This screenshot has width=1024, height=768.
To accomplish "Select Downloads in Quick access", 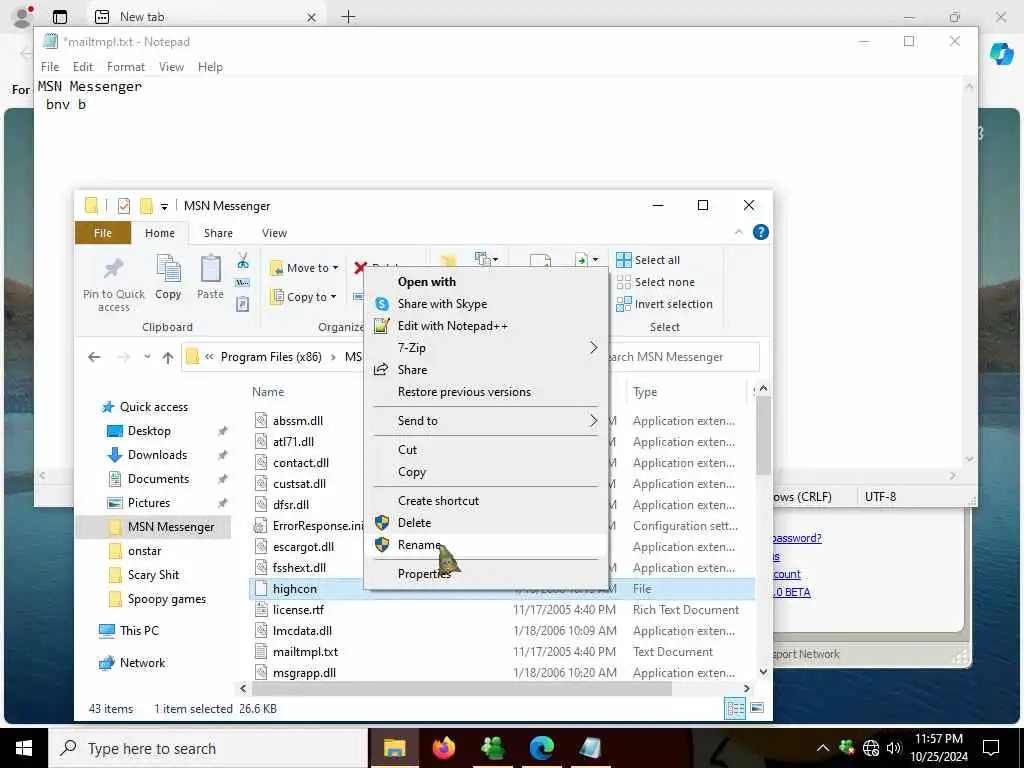I will click(x=157, y=455).
